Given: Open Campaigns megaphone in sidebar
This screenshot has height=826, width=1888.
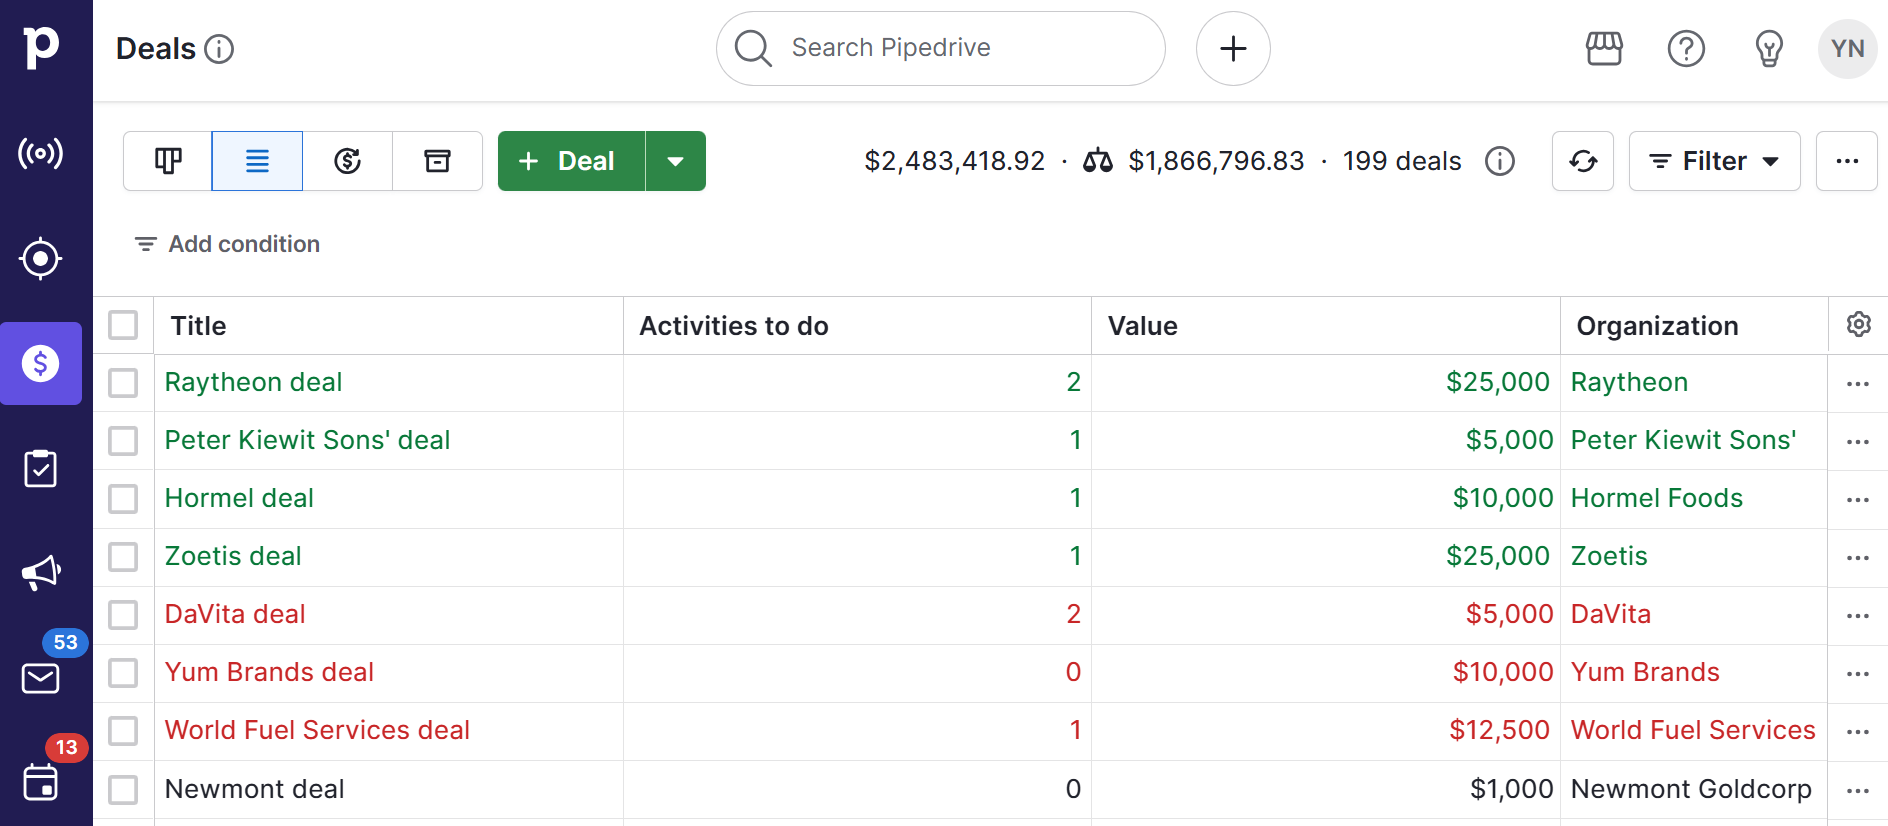Looking at the screenshot, I should 41,573.
